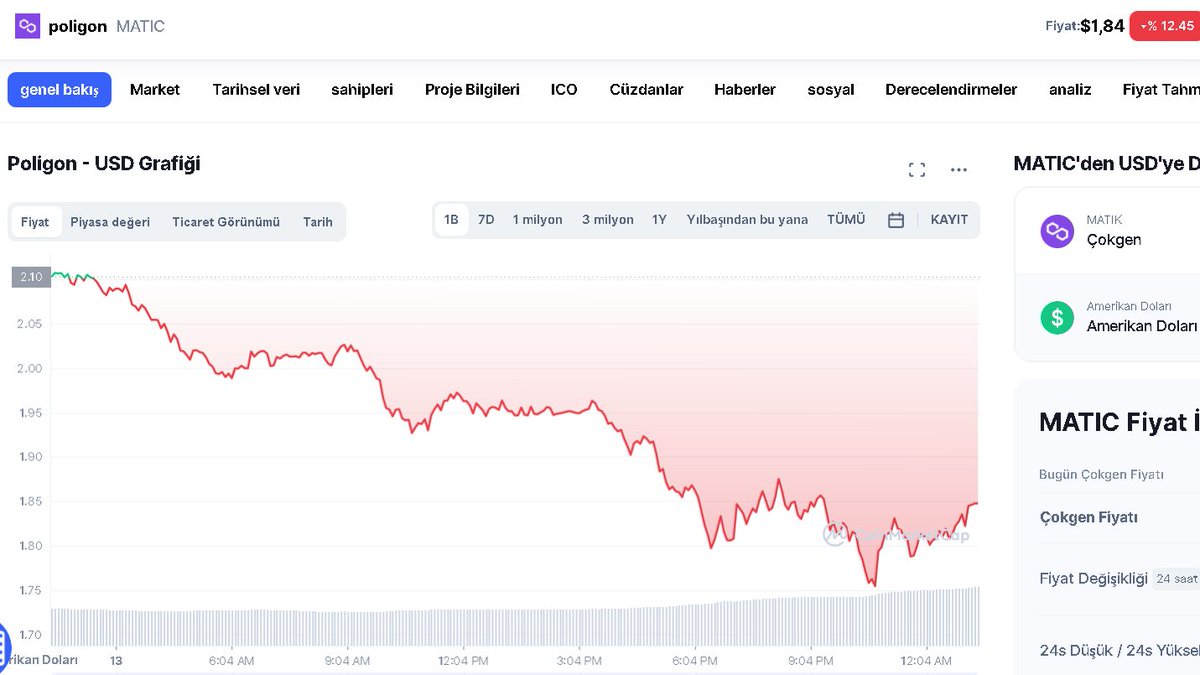Open the calendar date range picker

tap(896, 220)
